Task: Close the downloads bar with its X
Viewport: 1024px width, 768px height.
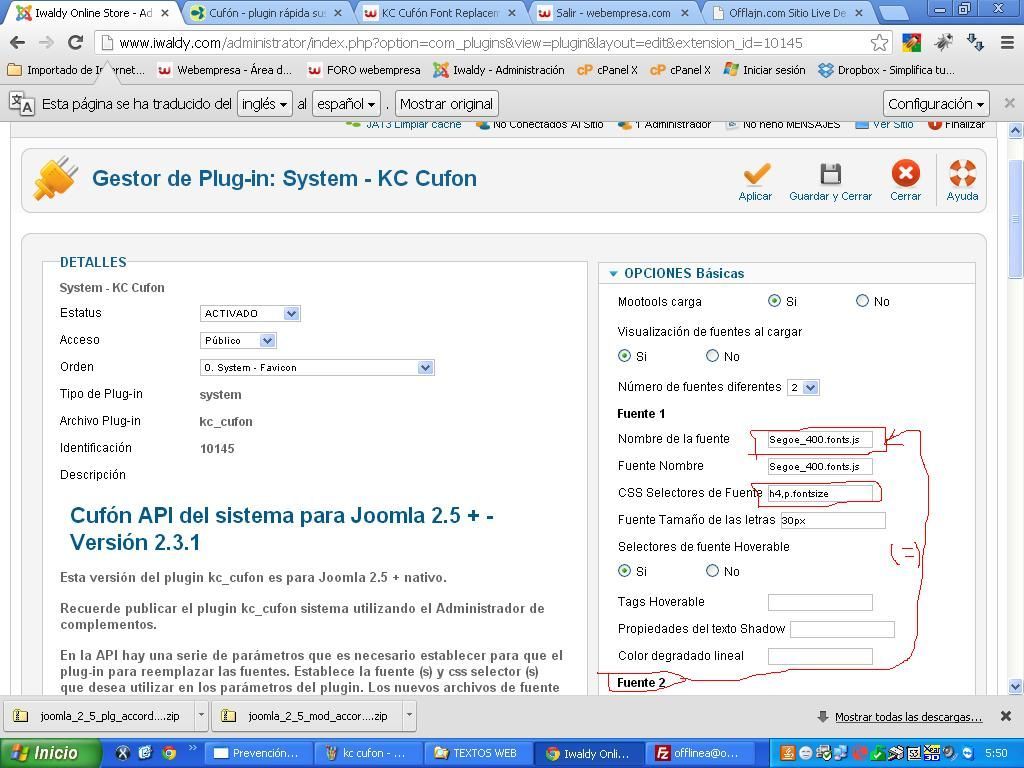Action: 1006,716
